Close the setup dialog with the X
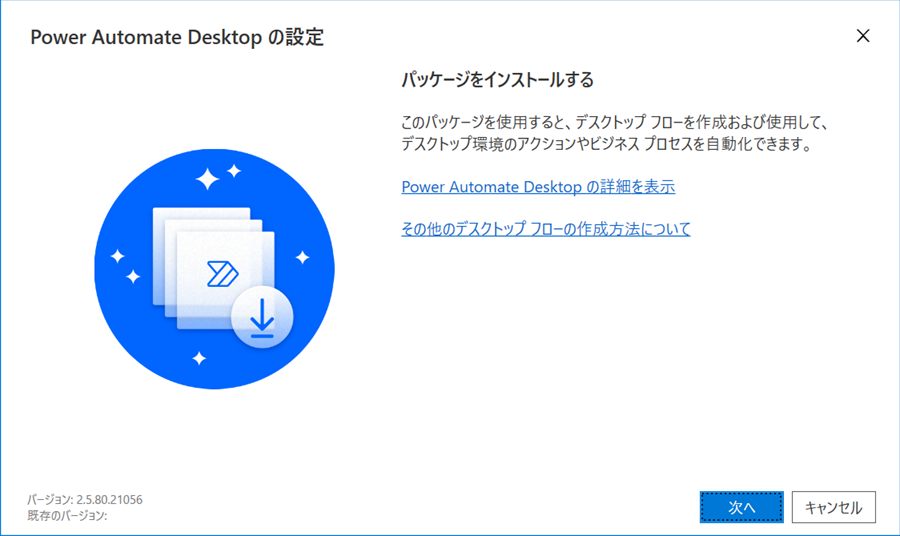This screenshot has width=900, height=536. 863,36
